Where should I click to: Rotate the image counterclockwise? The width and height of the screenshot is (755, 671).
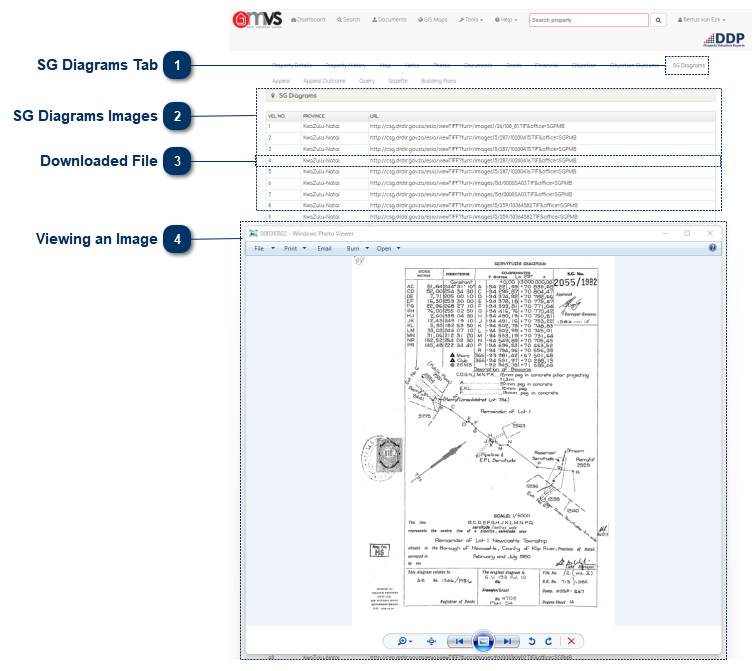pyautogui.click(x=532, y=641)
